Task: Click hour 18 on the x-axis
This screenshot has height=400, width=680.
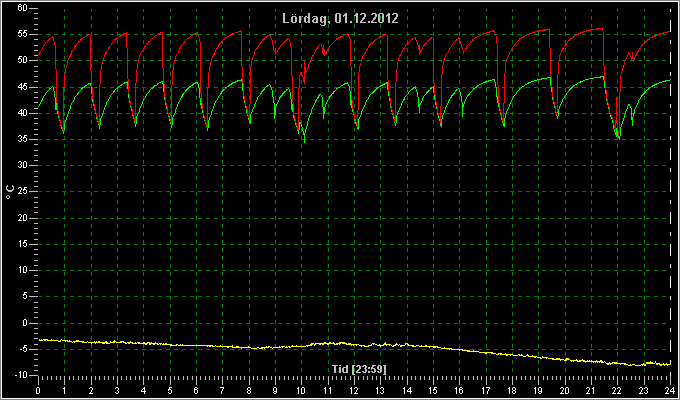Action: (512, 390)
